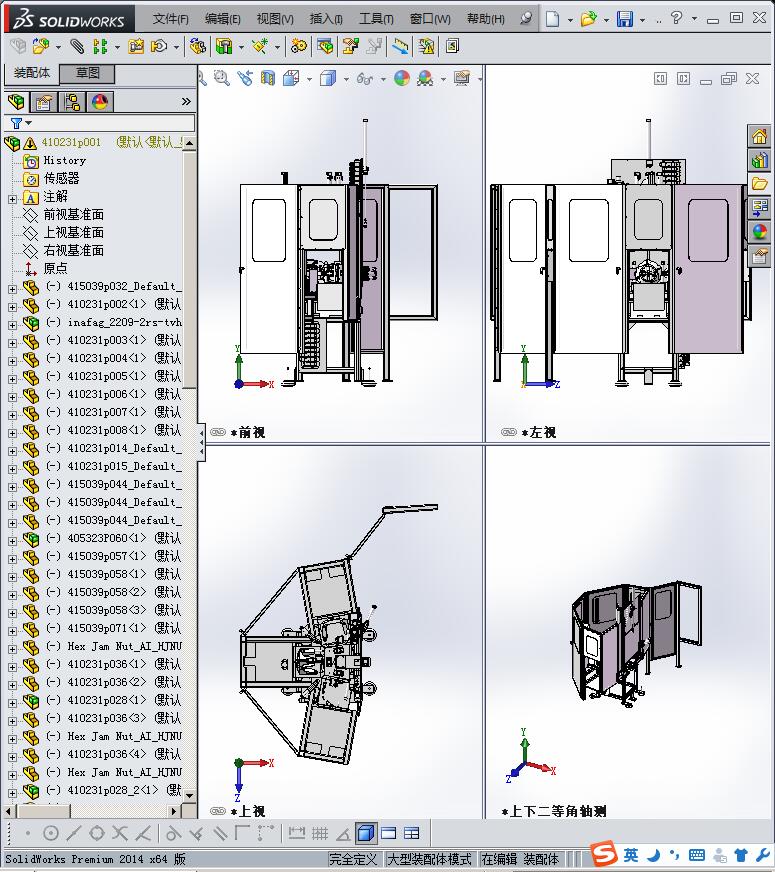Click the Show Hidden Components icon
Screen dimensions: 775x872
click(197, 46)
